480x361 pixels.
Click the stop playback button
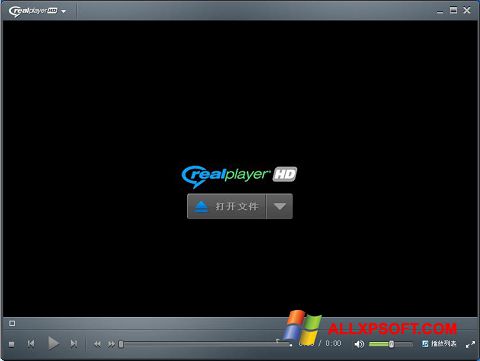(x=11, y=344)
